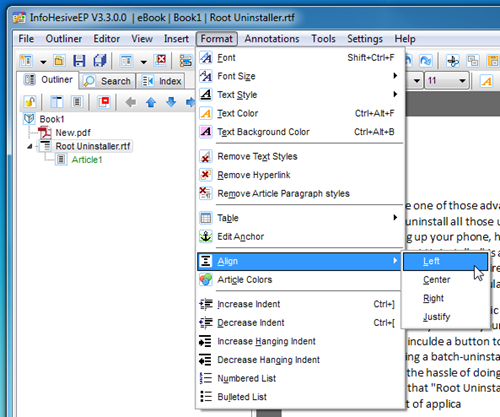Expand the Text Style submenu
This screenshot has height=417, width=500.
pyautogui.click(x=300, y=95)
